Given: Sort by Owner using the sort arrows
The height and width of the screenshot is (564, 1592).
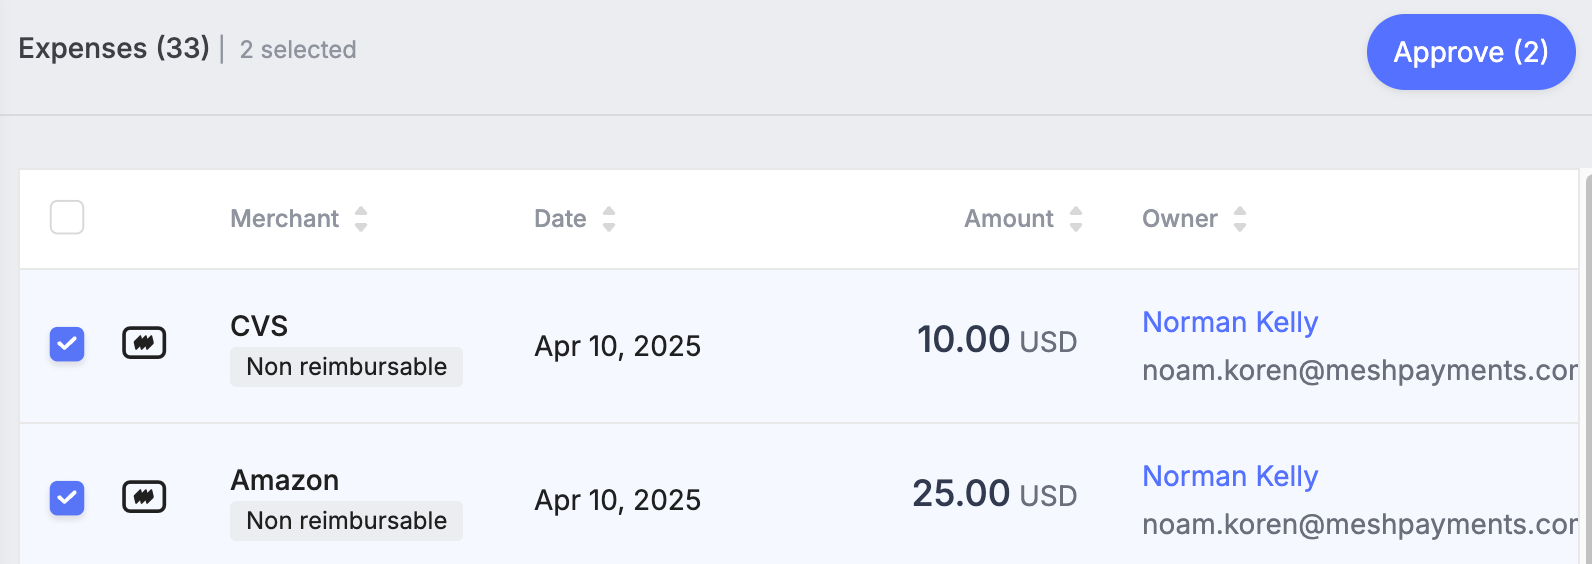Looking at the screenshot, I should pos(1240,219).
